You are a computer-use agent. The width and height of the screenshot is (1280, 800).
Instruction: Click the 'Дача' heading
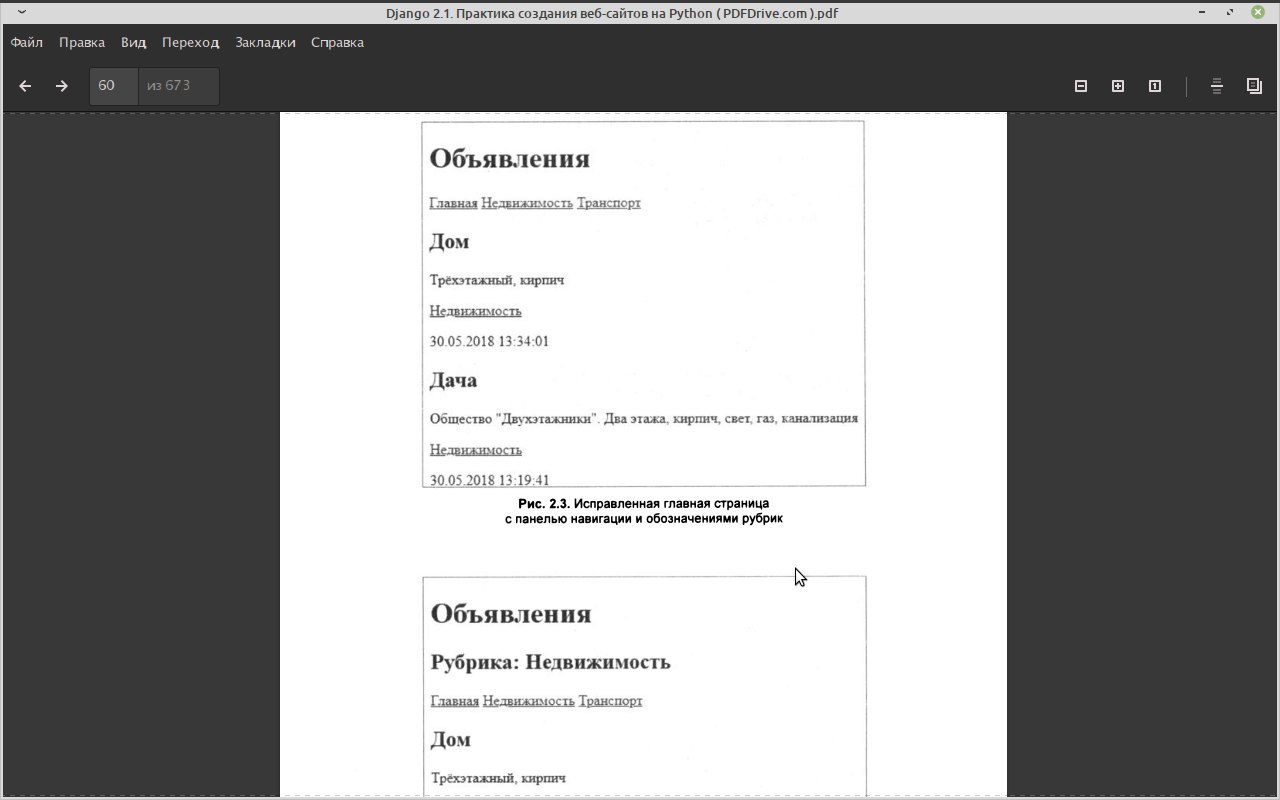pyautogui.click(x=453, y=380)
